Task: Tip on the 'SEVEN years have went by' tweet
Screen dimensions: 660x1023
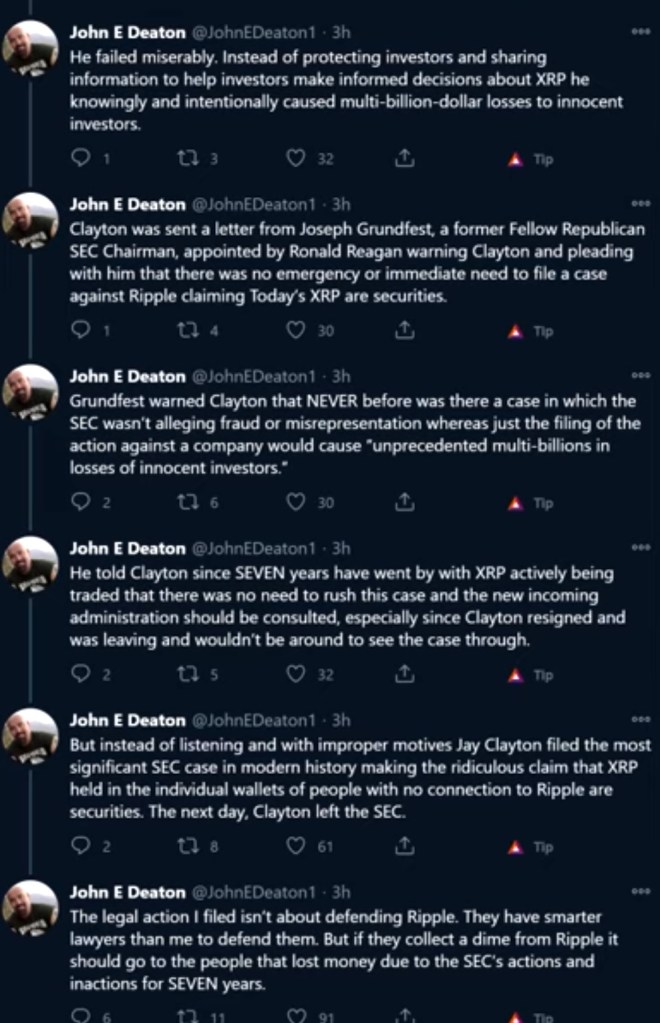Action: click(x=532, y=675)
